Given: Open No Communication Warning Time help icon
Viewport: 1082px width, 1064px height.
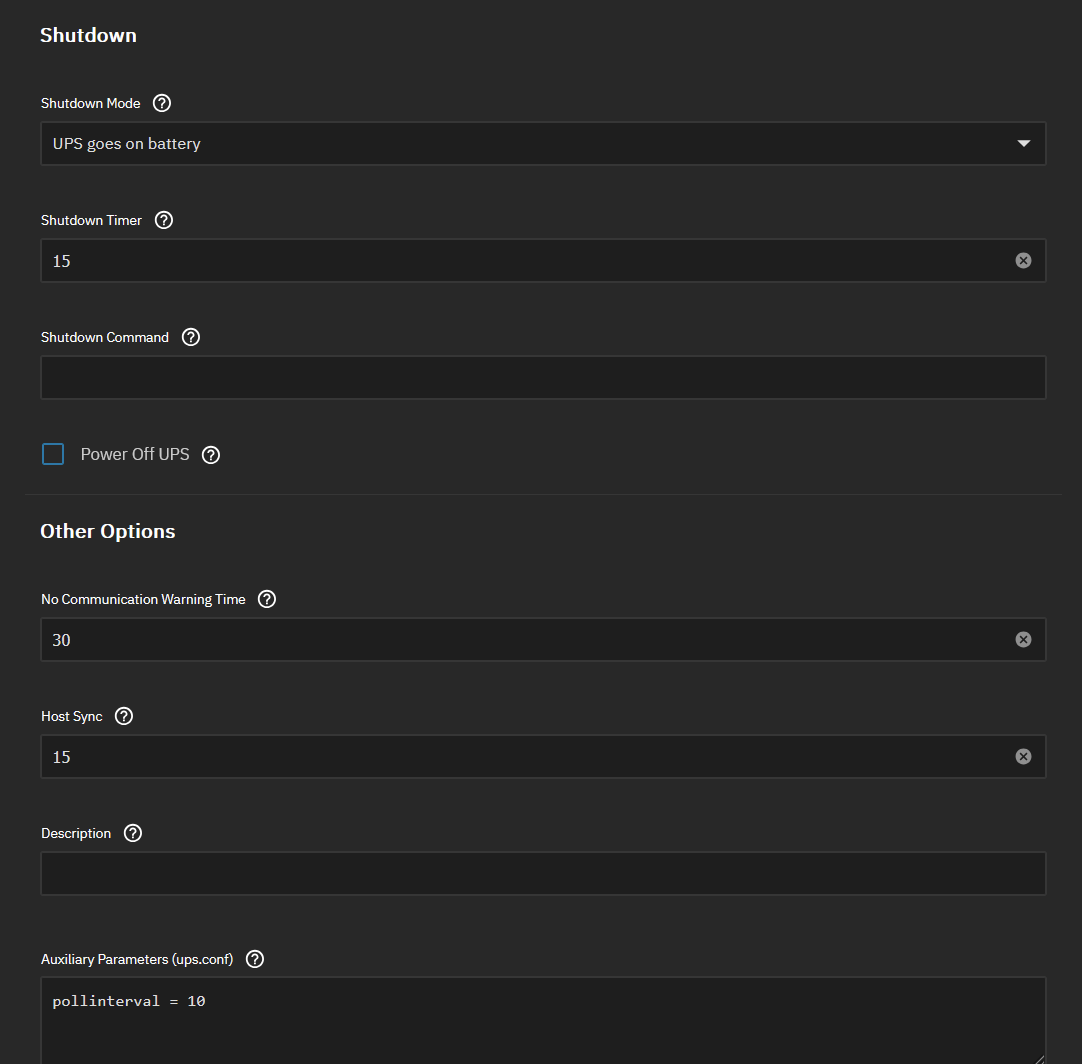Looking at the screenshot, I should tap(267, 599).
